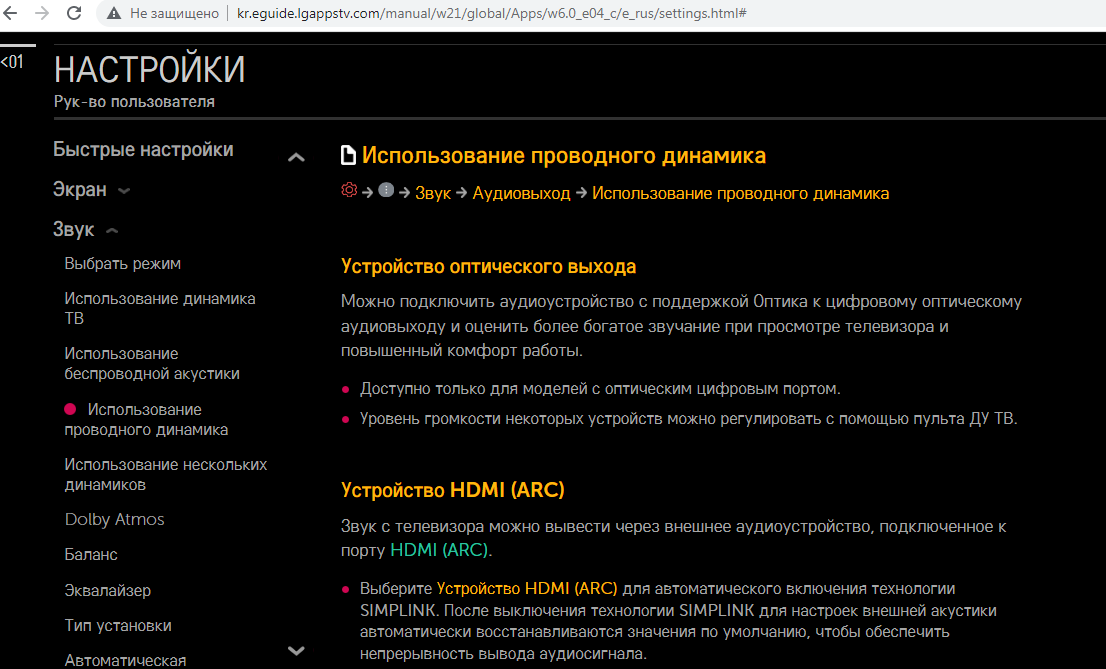Select the currently active Использование проводного динамика item
The width and height of the screenshot is (1106, 669).
[145, 419]
